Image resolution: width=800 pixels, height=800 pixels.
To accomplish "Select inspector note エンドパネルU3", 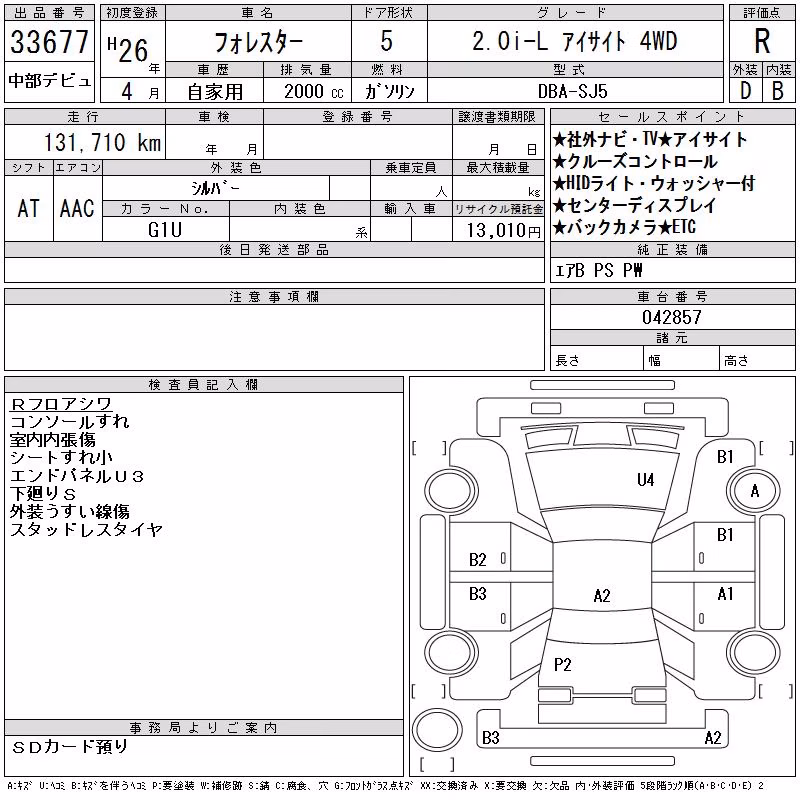I will click(77, 476).
